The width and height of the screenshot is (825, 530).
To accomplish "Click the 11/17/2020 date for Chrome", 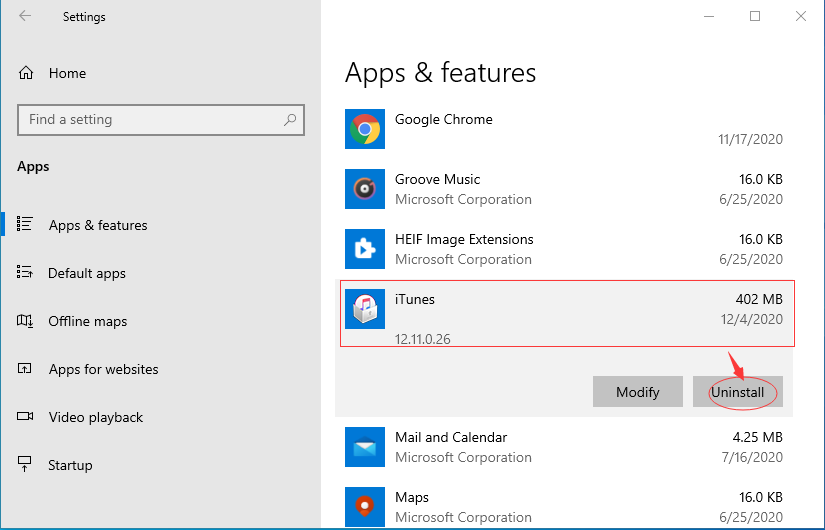I will [x=750, y=139].
